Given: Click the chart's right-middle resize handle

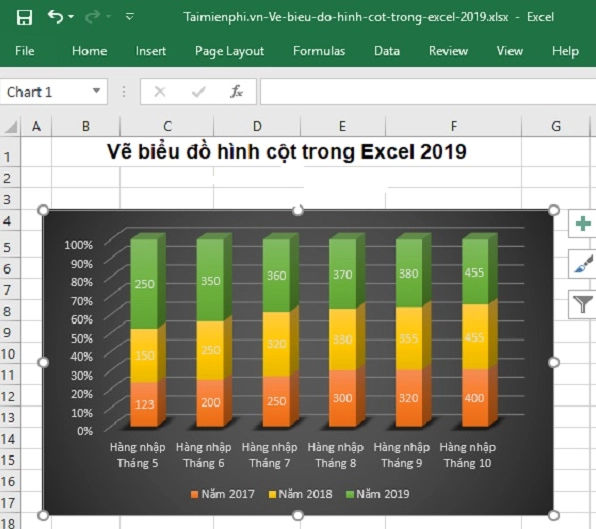Looking at the screenshot, I should [554, 363].
